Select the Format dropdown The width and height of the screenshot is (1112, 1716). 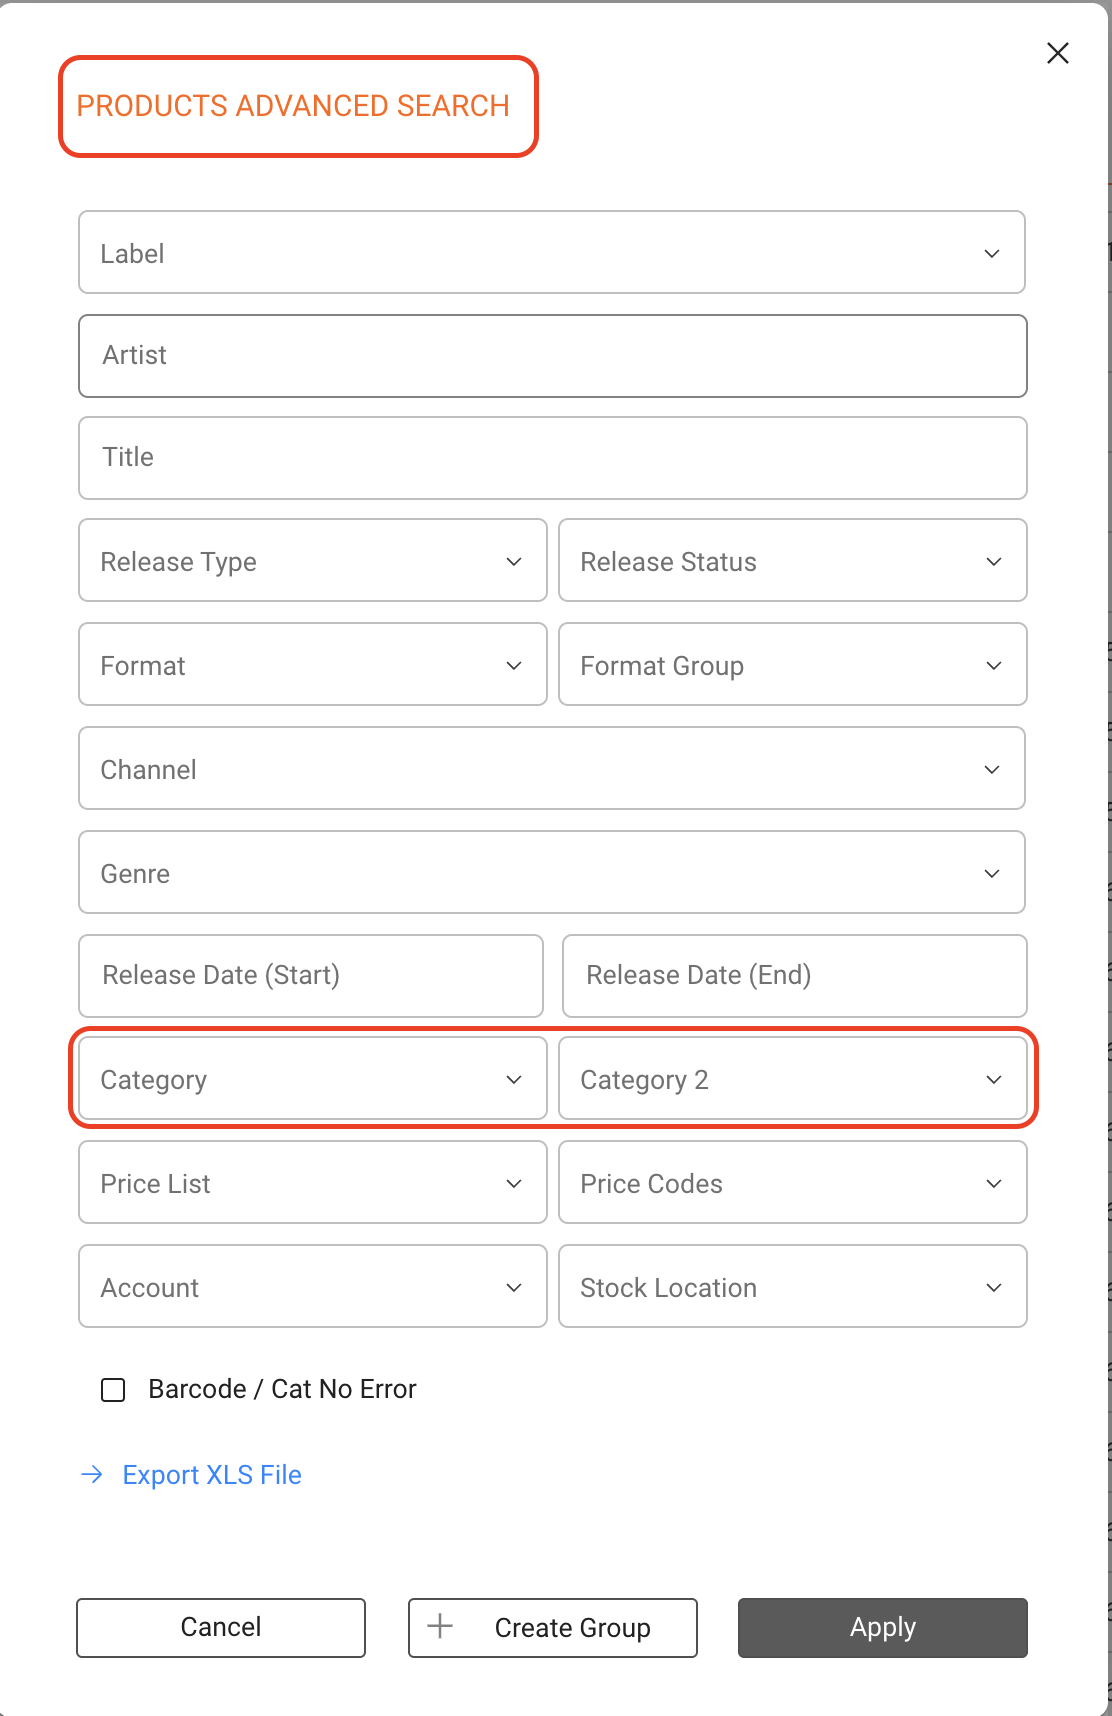tap(313, 664)
